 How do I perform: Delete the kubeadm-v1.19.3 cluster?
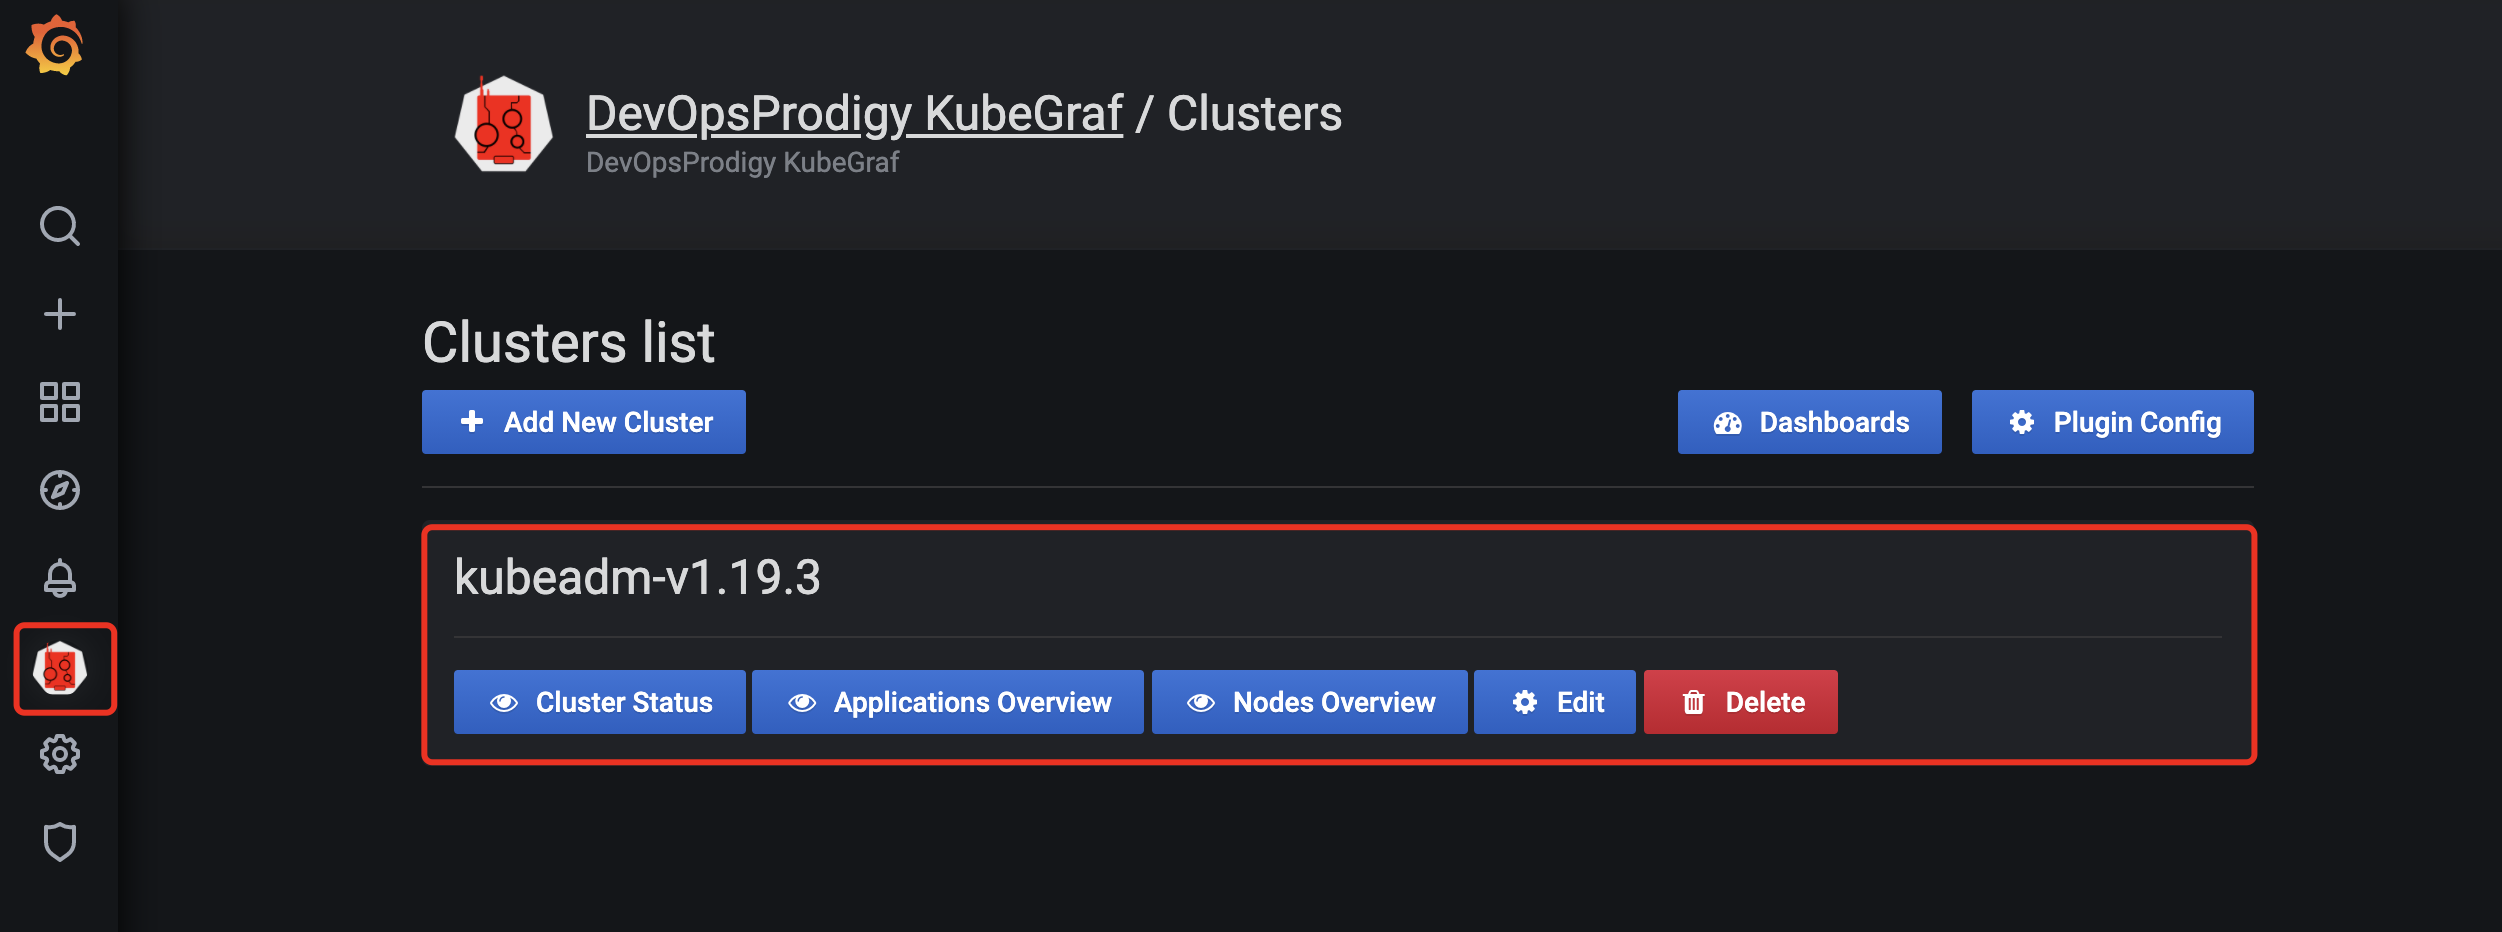tap(1741, 702)
